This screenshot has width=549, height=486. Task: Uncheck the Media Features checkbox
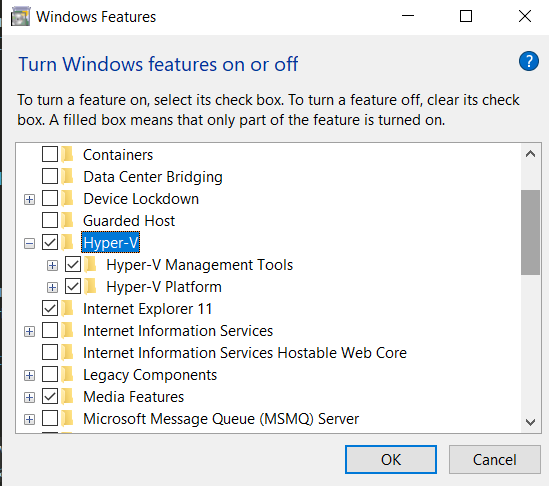point(50,396)
